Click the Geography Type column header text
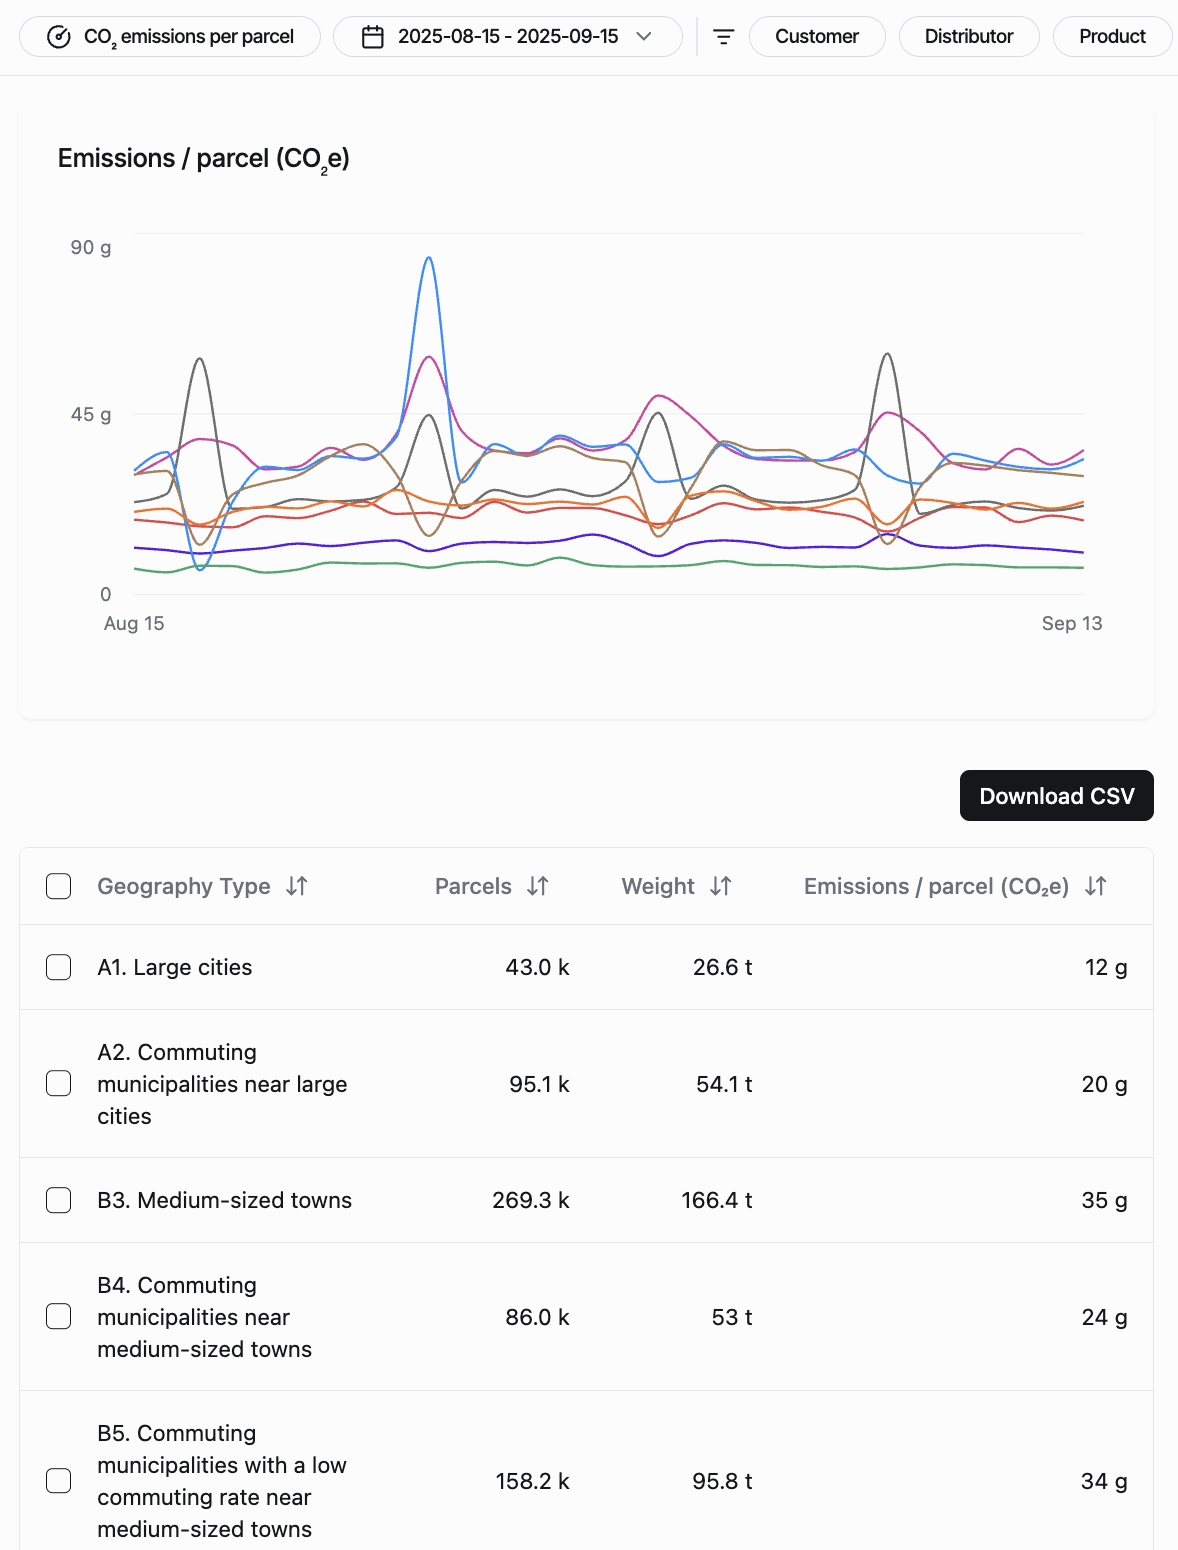The image size is (1178, 1550). click(x=183, y=886)
